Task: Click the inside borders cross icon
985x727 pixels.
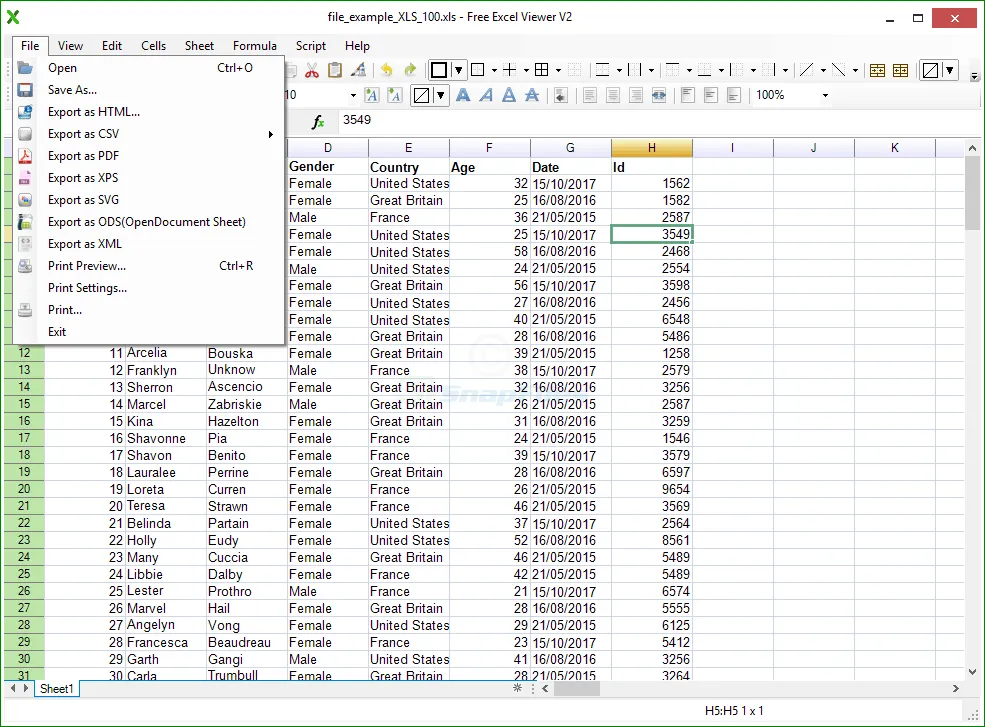Action: coord(510,70)
